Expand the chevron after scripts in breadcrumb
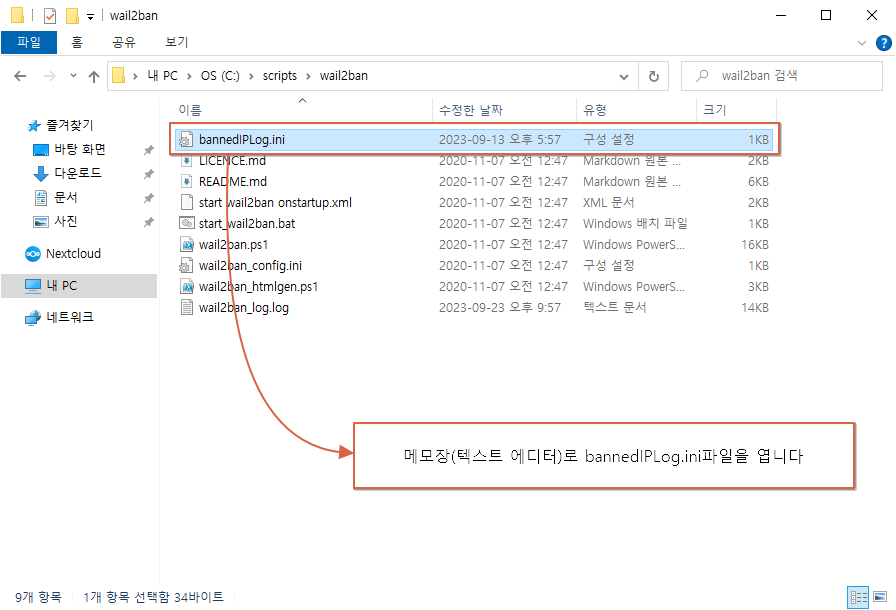 click(x=308, y=77)
